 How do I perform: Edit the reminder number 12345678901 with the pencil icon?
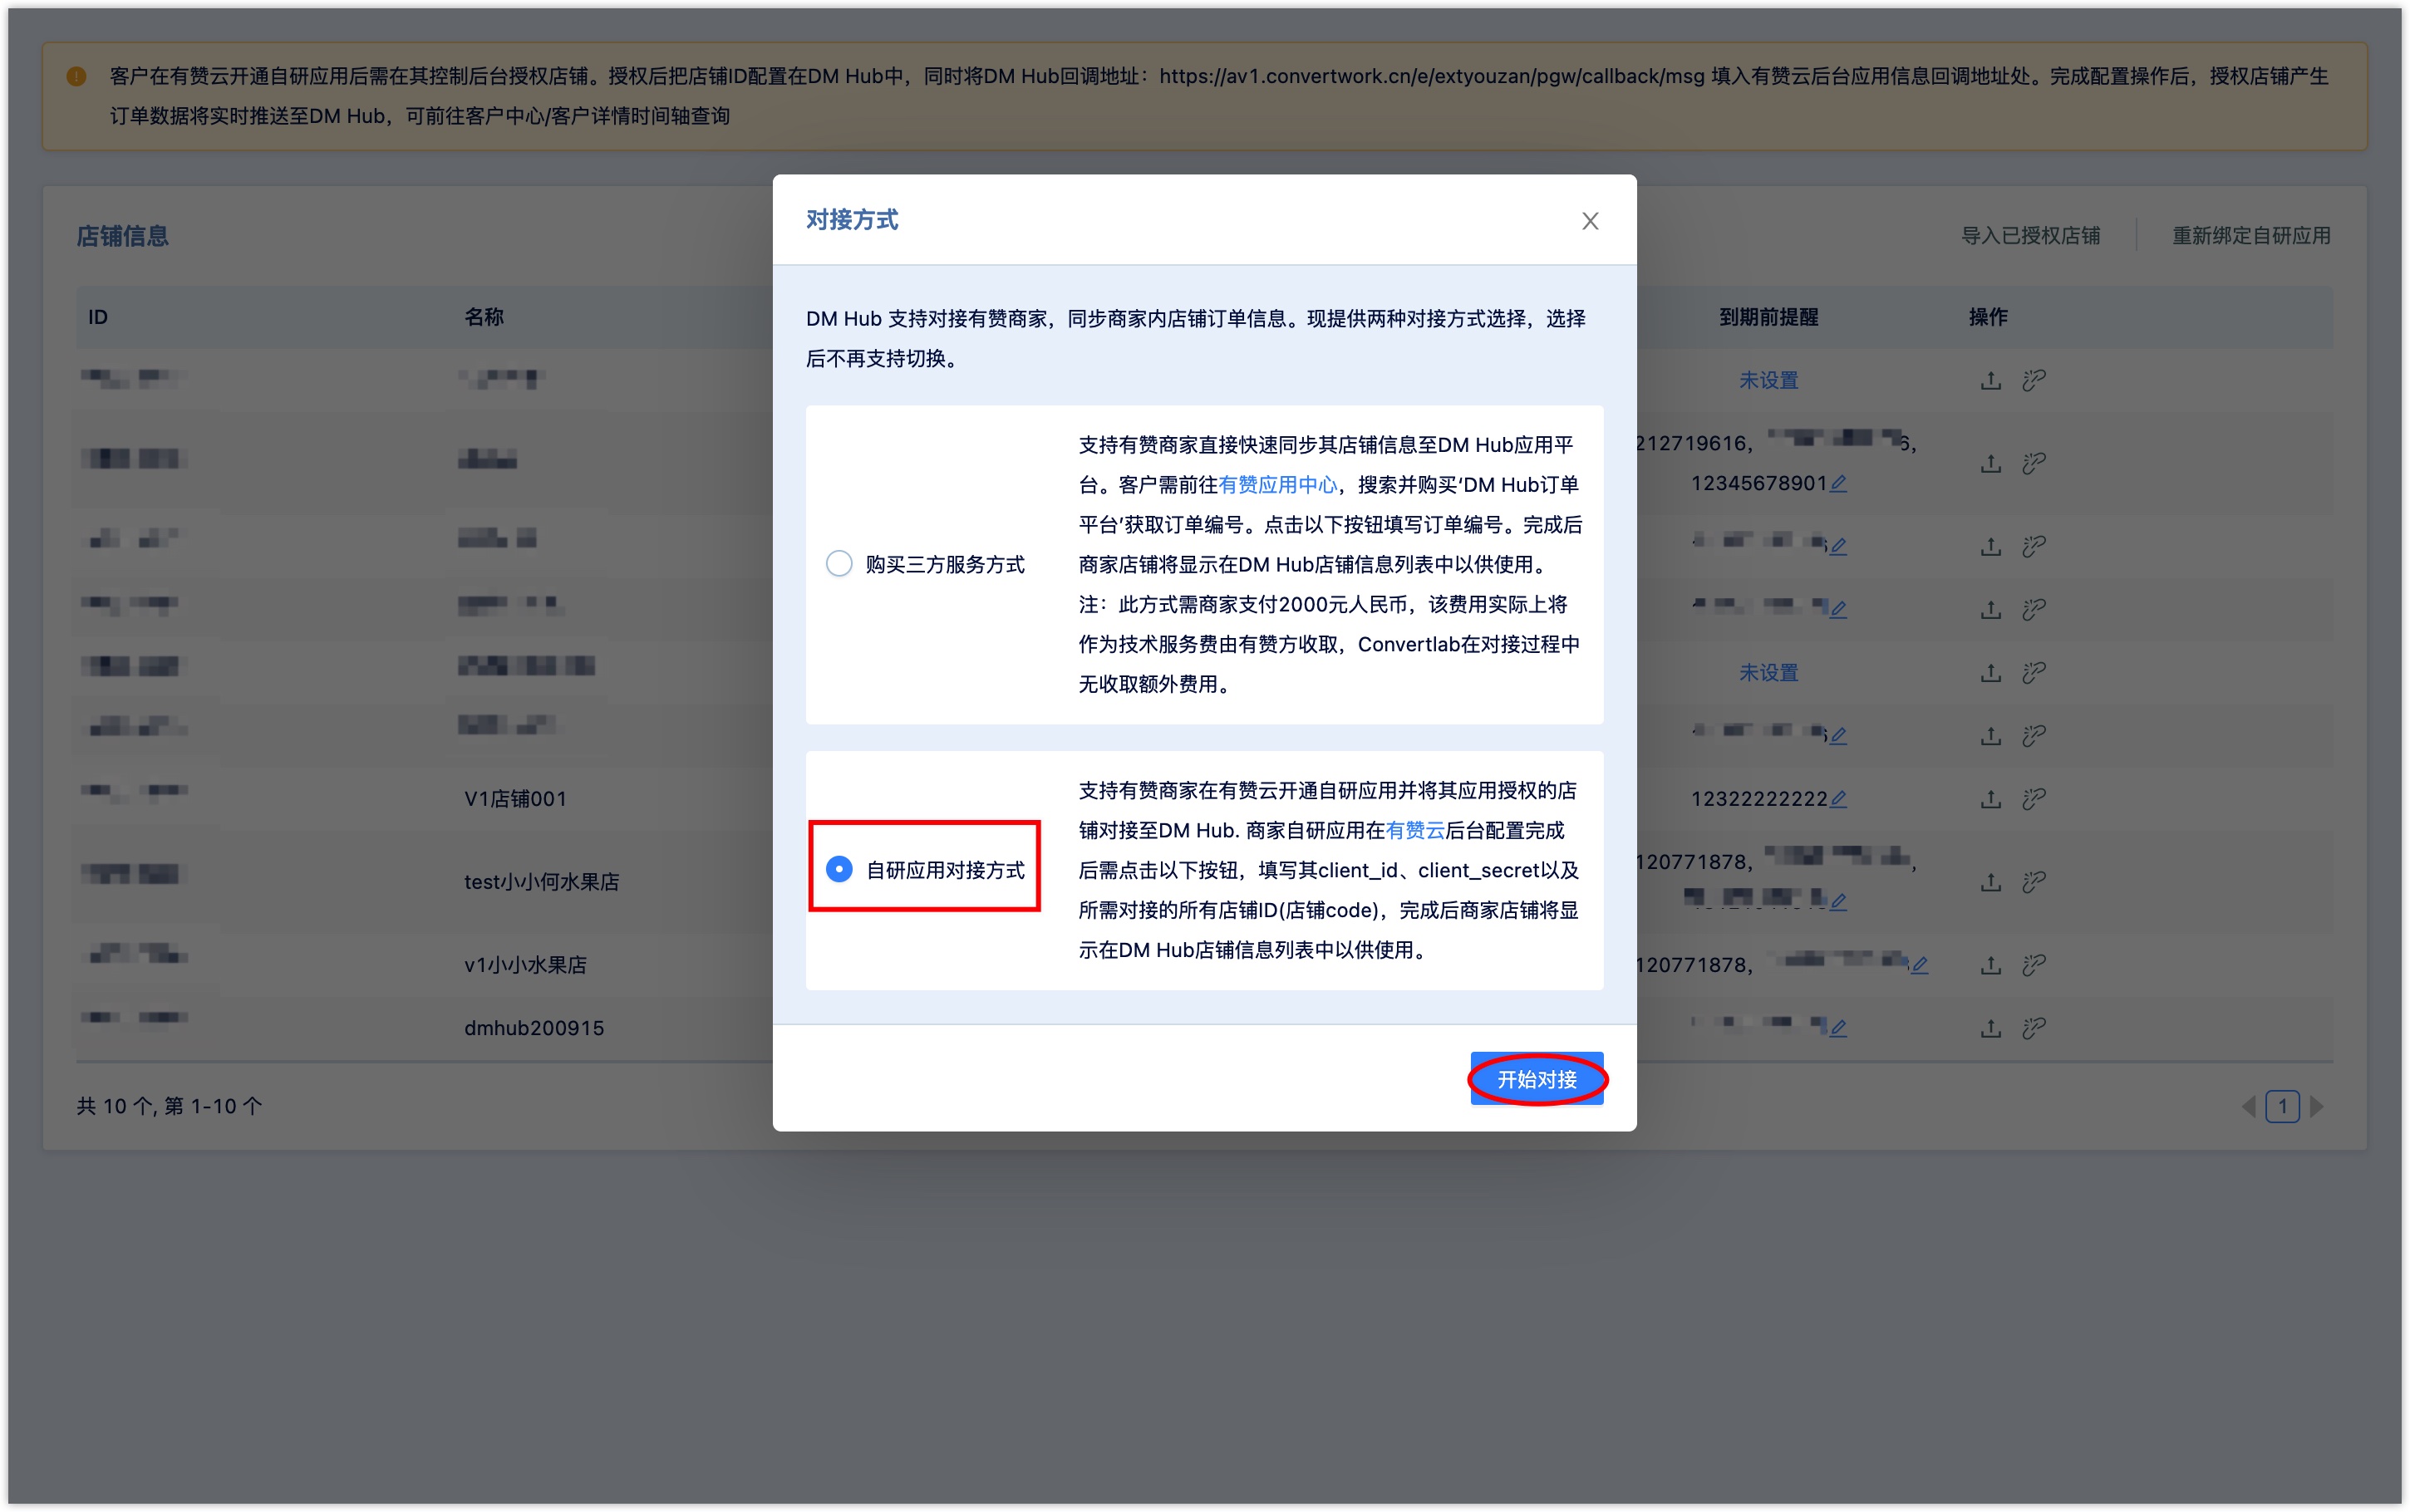tap(1838, 484)
